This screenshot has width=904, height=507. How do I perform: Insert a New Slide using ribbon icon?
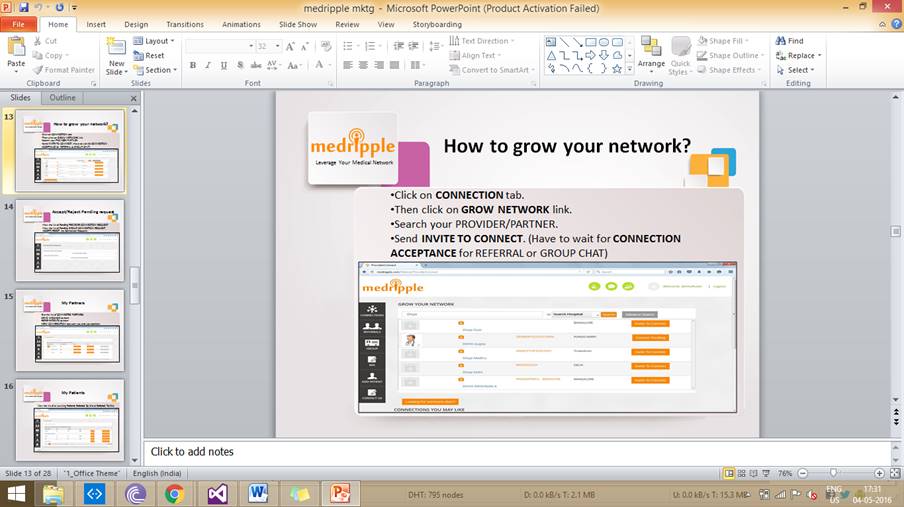click(x=116, y=47)
